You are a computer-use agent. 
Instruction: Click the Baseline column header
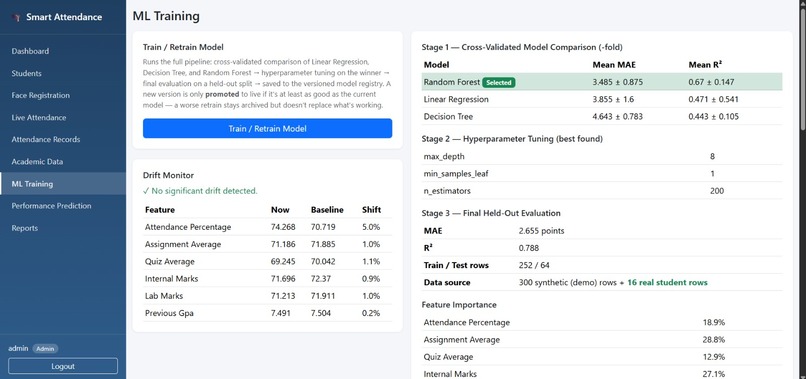[327, 210]
